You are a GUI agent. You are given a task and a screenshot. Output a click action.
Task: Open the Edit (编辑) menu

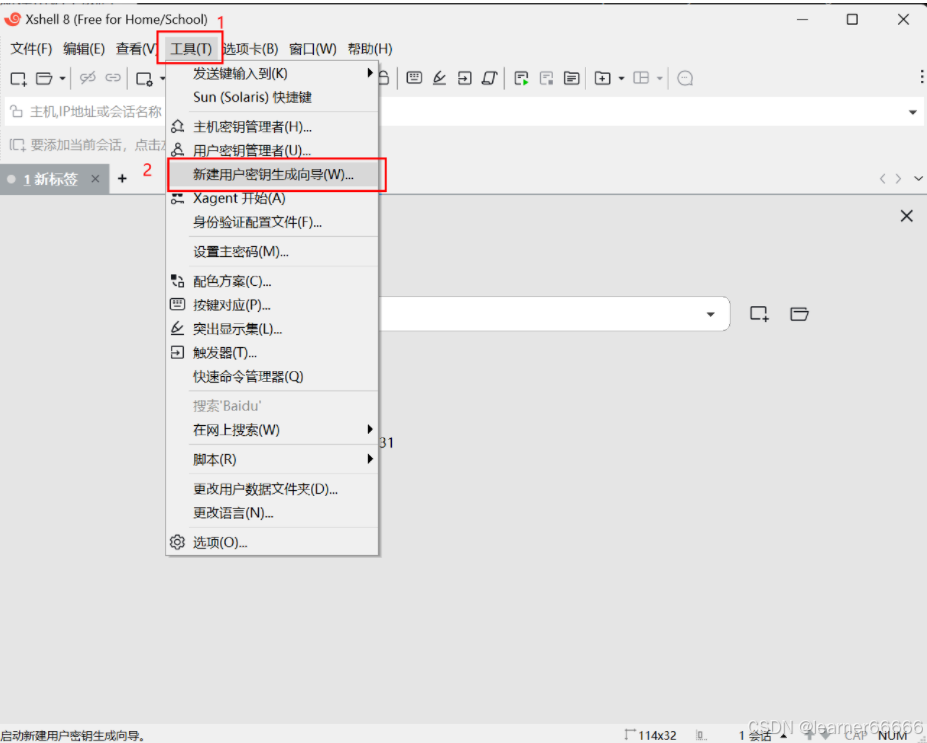(x=84, y=49)
